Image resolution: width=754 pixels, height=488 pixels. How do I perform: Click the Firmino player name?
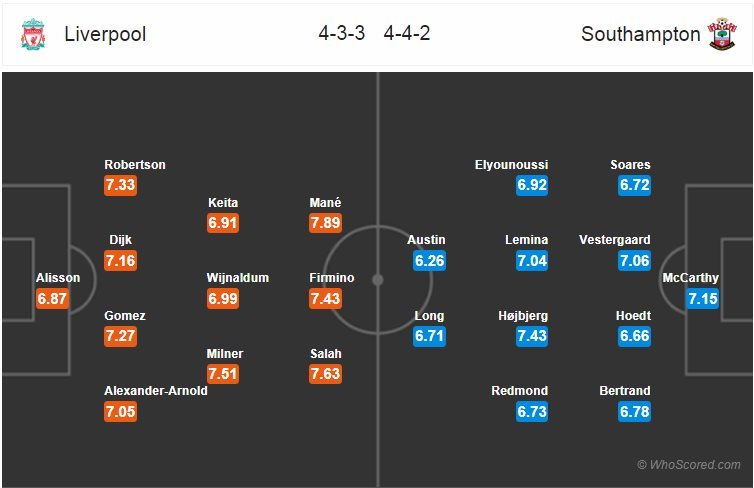click(x=332, y=278)
